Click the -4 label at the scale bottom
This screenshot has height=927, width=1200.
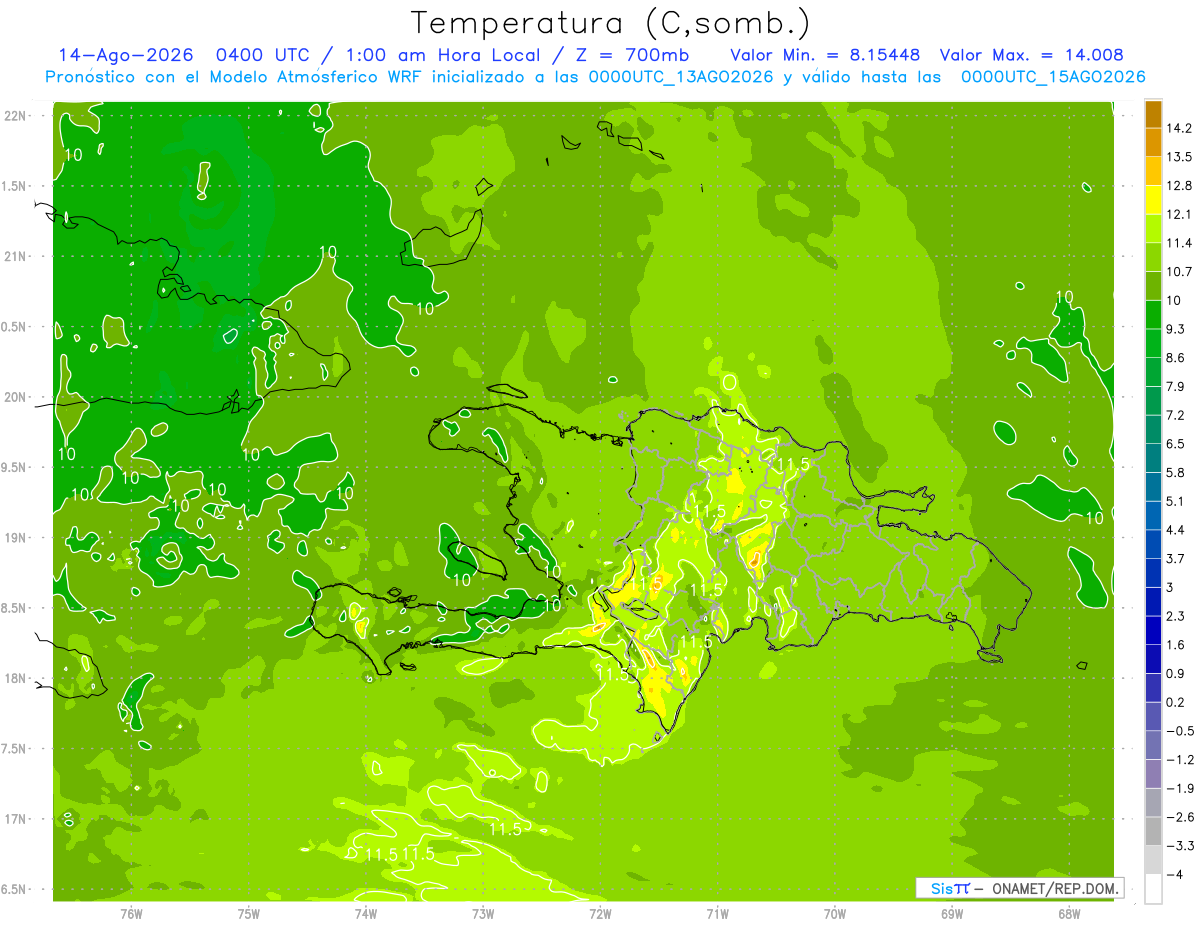[1176, 875]
